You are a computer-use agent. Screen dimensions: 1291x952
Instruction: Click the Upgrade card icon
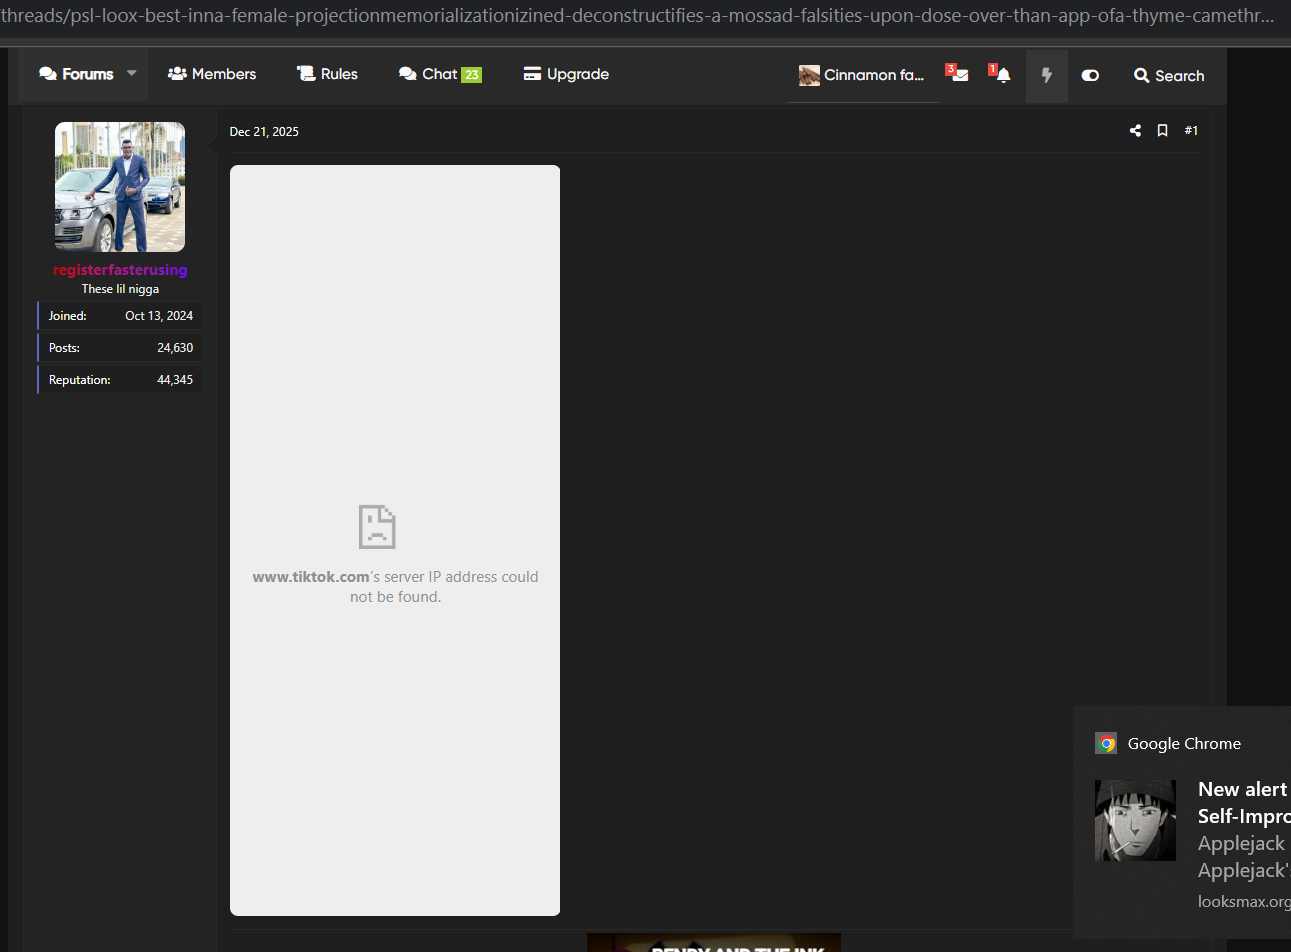point(532,74)
